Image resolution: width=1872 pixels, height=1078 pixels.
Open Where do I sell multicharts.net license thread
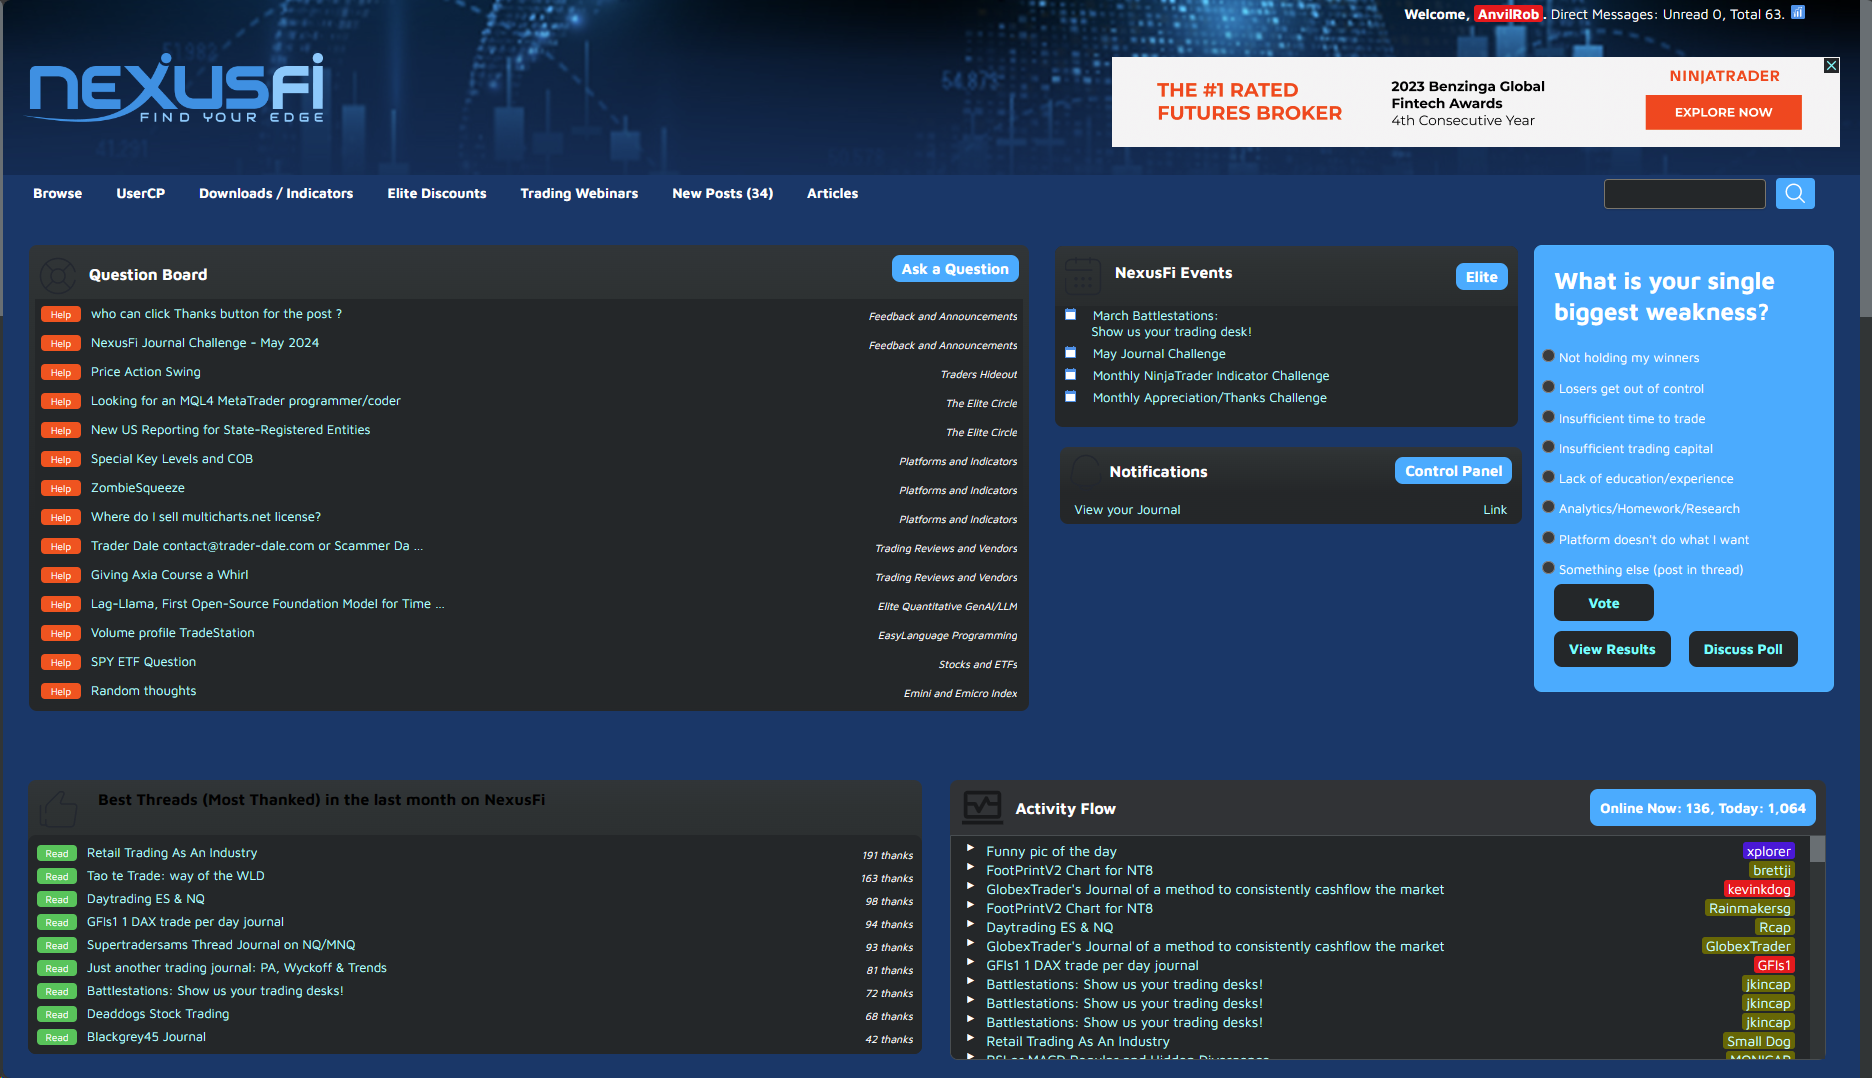(206, 517)
